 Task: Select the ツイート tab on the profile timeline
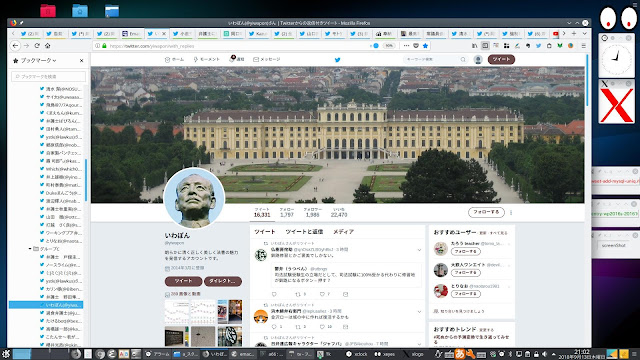(264, 231)
